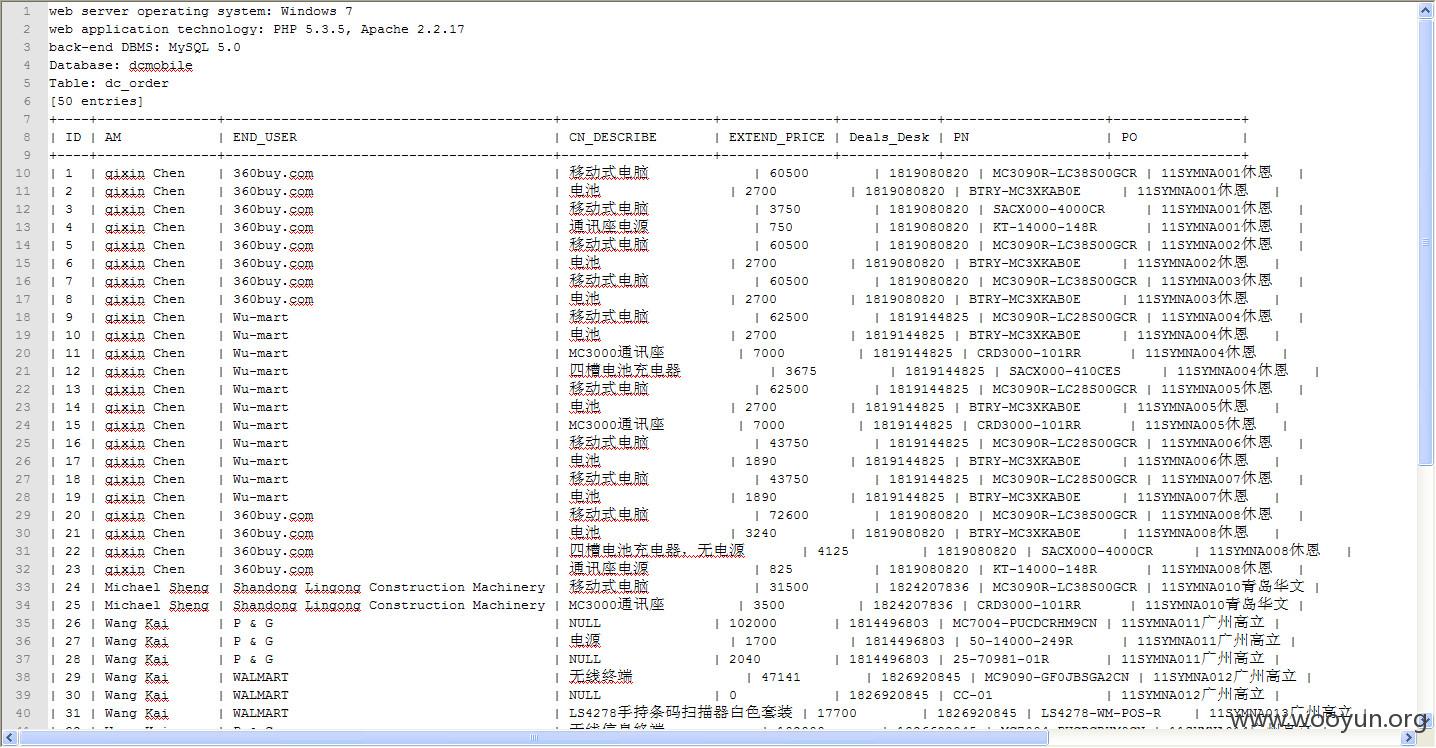Image resolution: width=1436 pixels, height=748 pixels.
Task: Click part number "25-70981-01R"
Action: (1001, 660)
